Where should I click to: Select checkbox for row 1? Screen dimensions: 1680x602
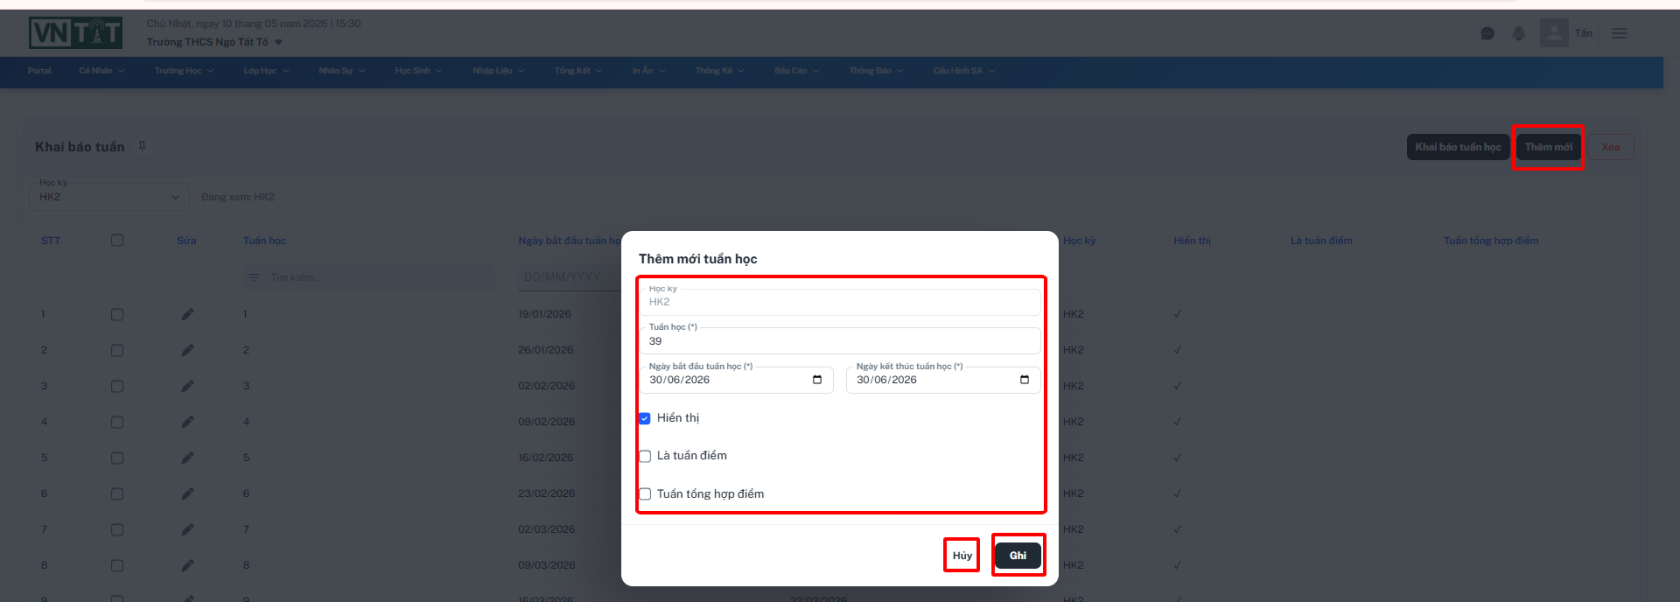coord(117,314)
